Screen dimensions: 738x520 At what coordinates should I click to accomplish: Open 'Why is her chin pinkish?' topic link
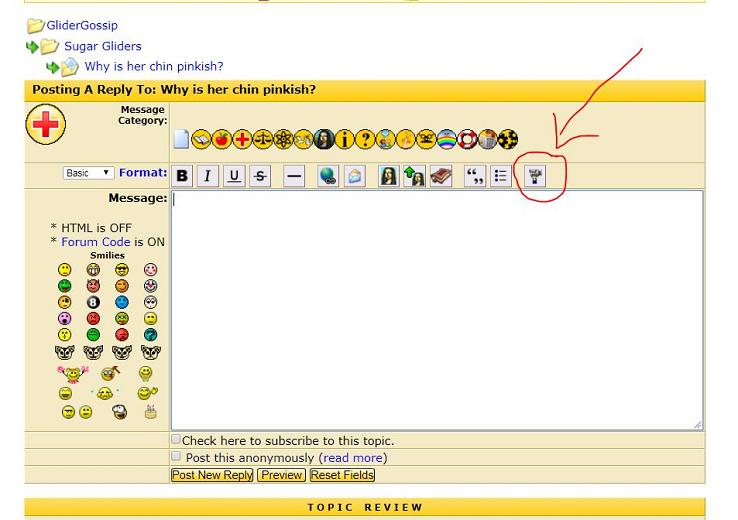point(154,66)
